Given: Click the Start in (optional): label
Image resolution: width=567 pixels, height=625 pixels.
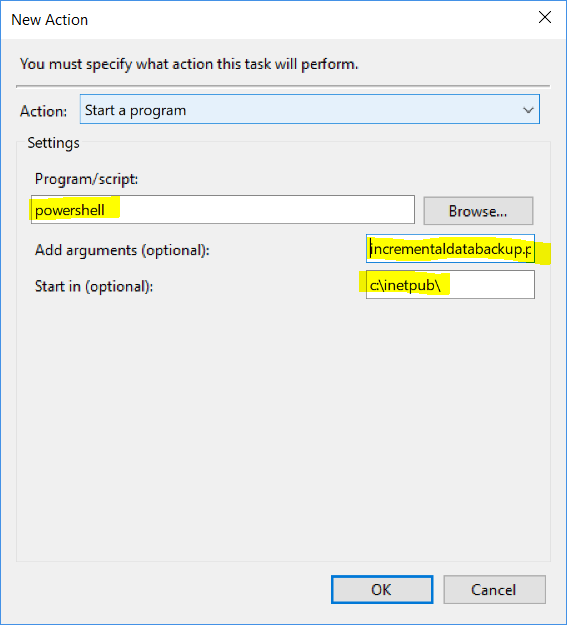Looking at the screenshot, I should click(x=94, y=287).
